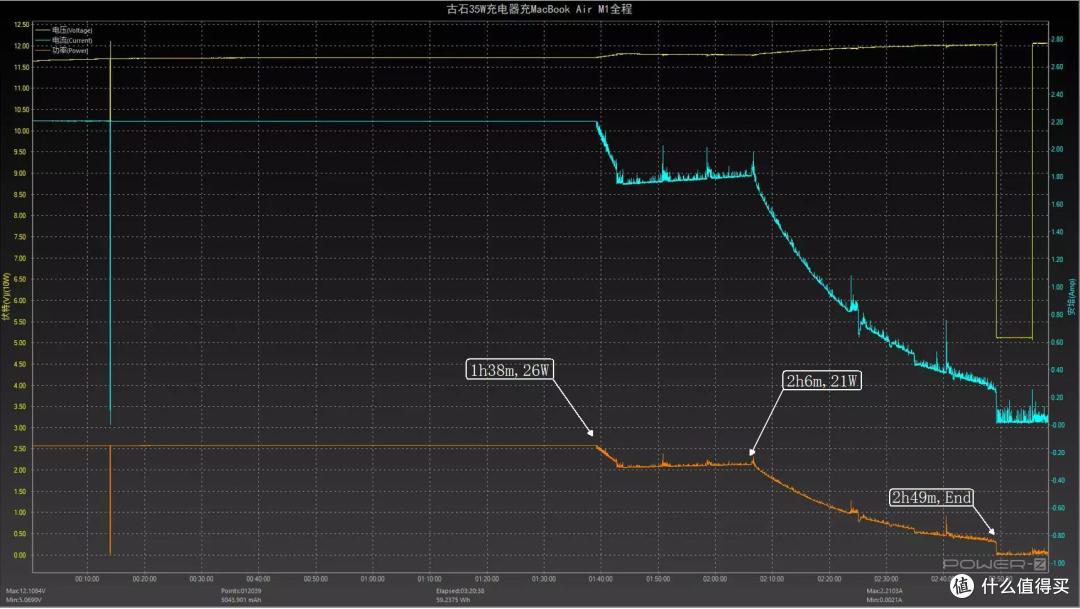The width and height of the screenshot is (1080, 609).
Task: Click the 12.50 voltage axis tick
Action: coord(21,25)
